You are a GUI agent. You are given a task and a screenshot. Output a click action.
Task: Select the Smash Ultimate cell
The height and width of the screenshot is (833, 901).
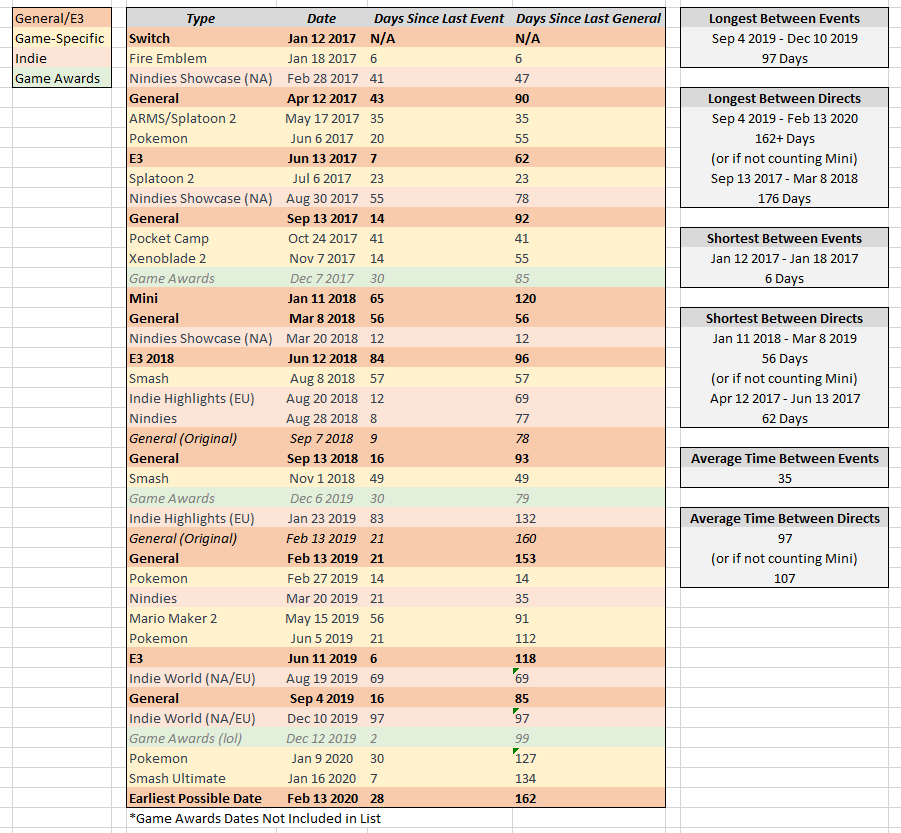coord(177,778)
